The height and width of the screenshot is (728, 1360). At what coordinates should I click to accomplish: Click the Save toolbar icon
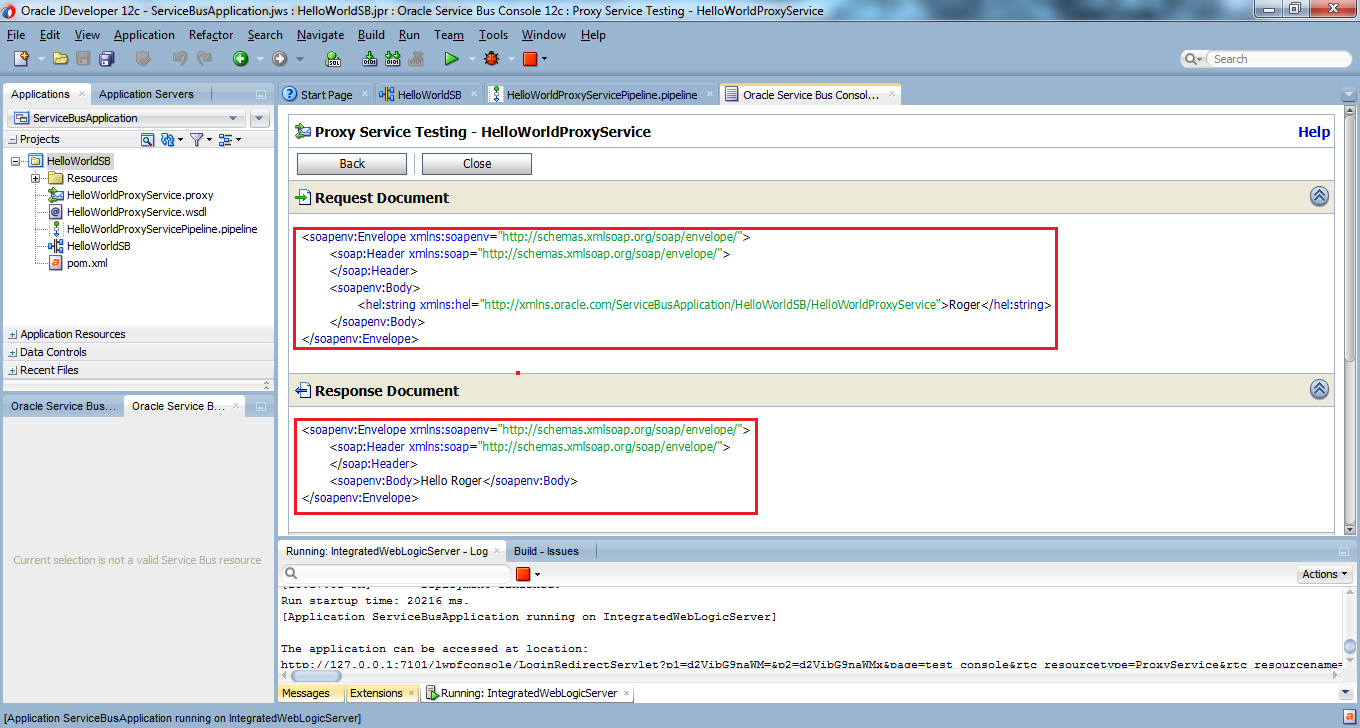point(83,59)
